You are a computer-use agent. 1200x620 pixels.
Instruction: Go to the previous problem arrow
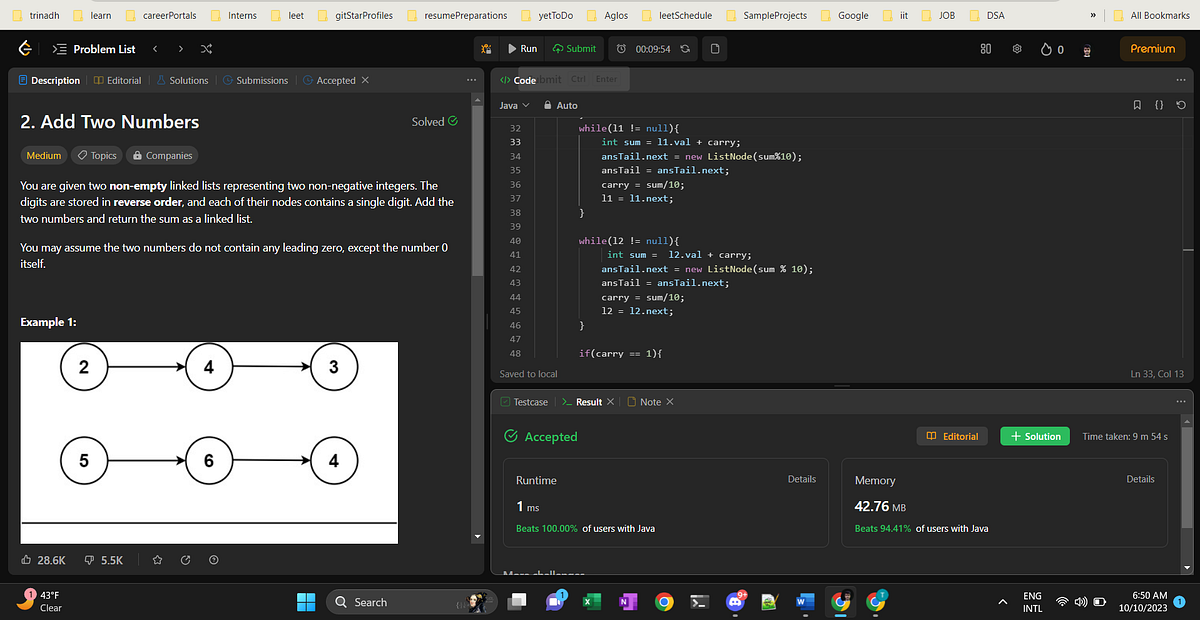point(156,49)
